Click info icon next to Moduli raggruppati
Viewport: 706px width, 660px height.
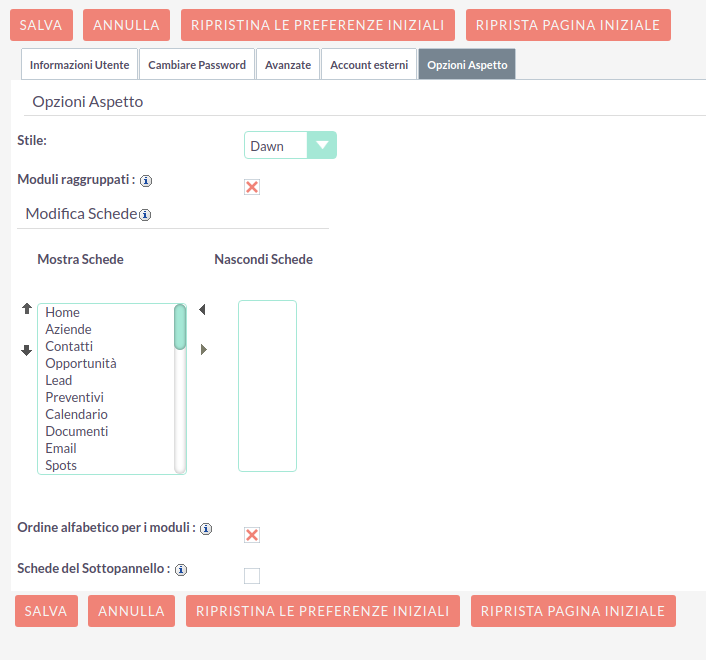(146, 181)
